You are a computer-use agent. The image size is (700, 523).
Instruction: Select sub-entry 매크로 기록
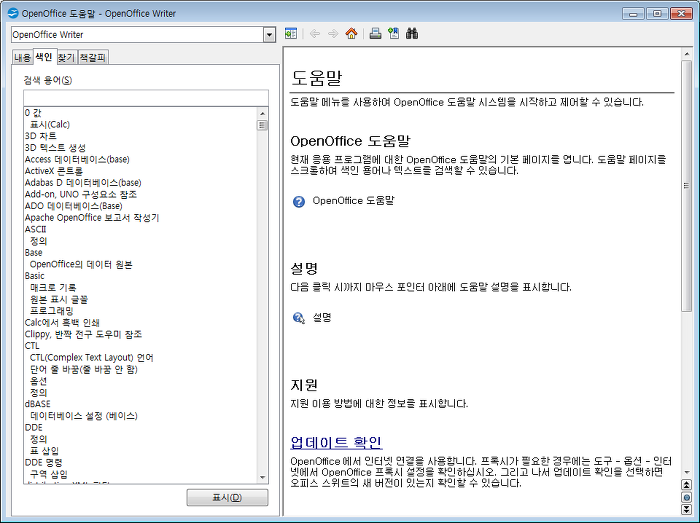coord(53,287)
